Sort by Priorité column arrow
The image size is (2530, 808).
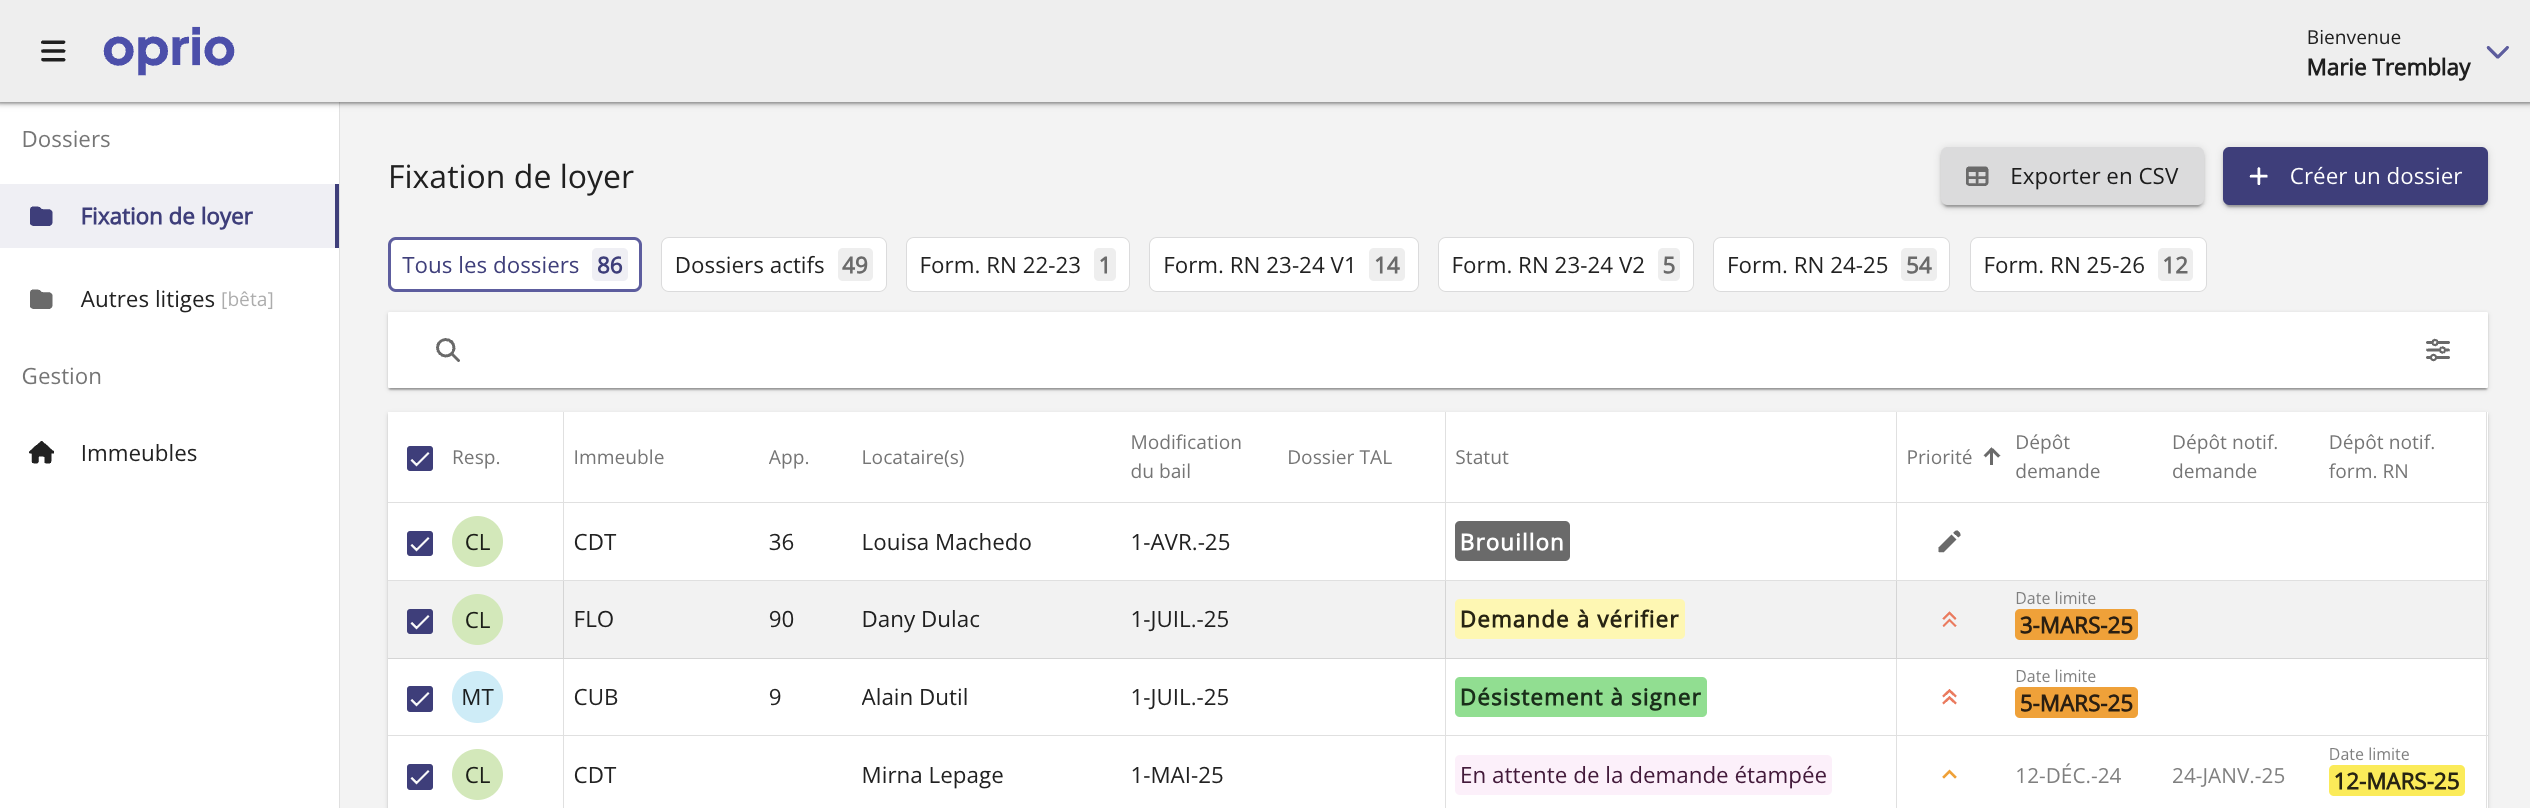pos(1992,457)
